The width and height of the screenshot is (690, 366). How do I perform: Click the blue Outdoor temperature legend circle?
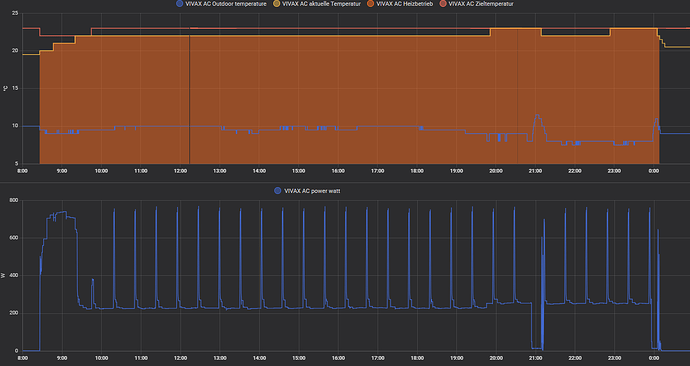pos(180,4)
